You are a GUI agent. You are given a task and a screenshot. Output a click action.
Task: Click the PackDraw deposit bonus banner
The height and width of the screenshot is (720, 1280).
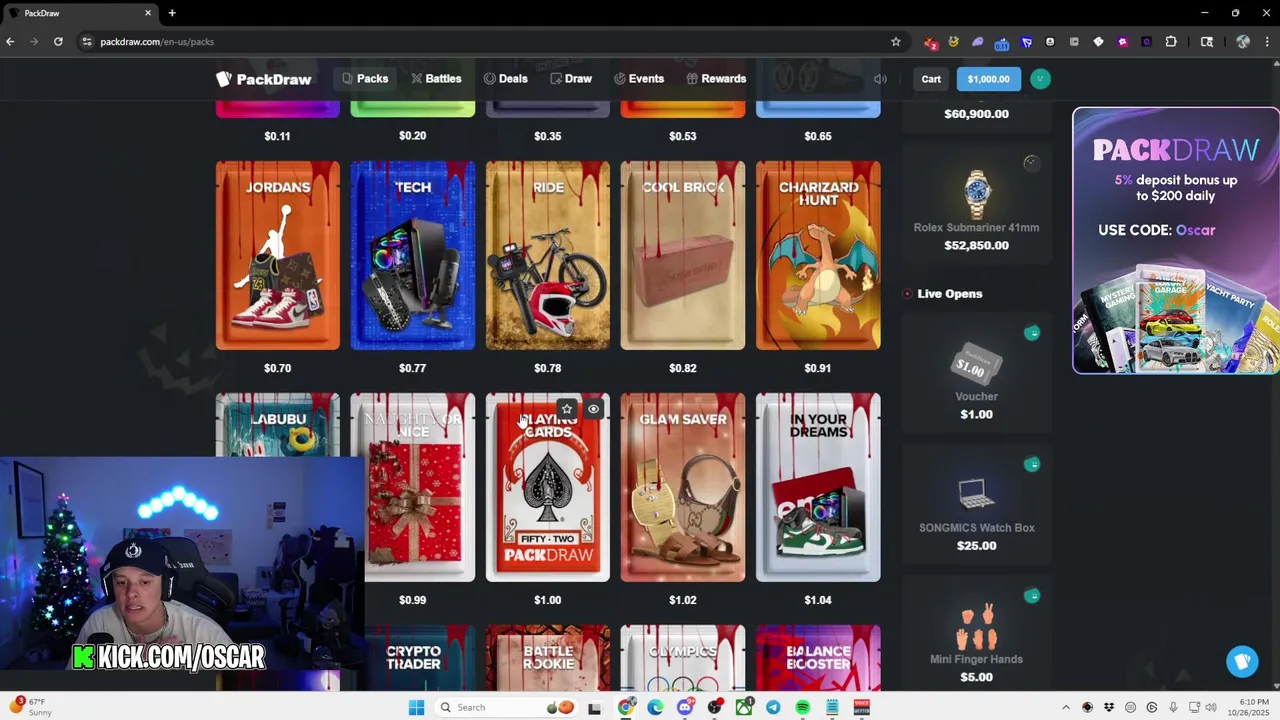coord(1176,240)
